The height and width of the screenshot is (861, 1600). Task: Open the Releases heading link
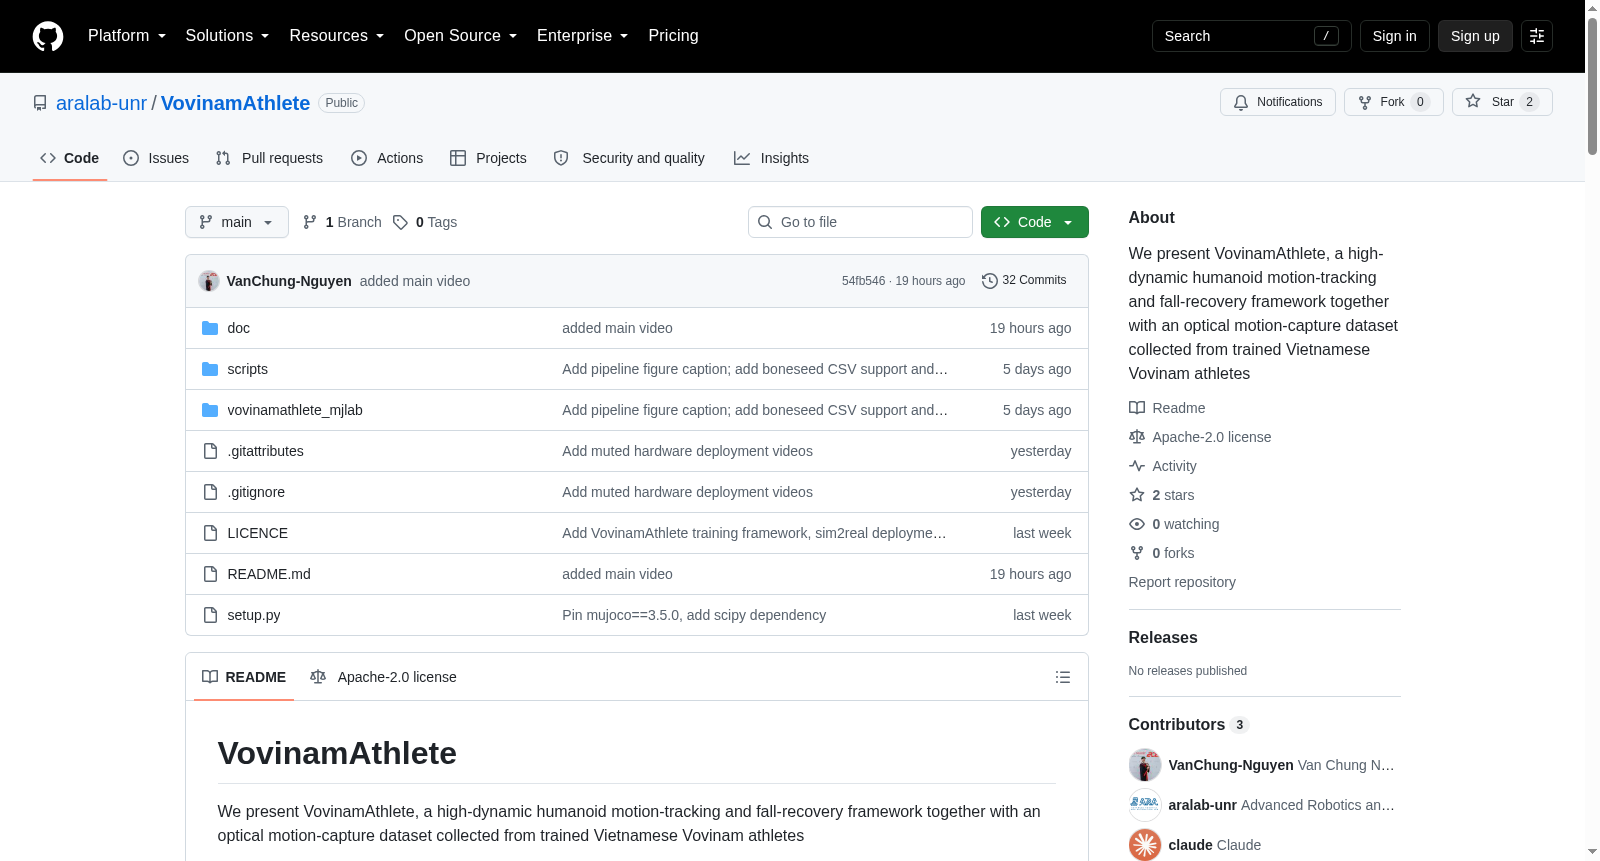(x=1163, y=638)
